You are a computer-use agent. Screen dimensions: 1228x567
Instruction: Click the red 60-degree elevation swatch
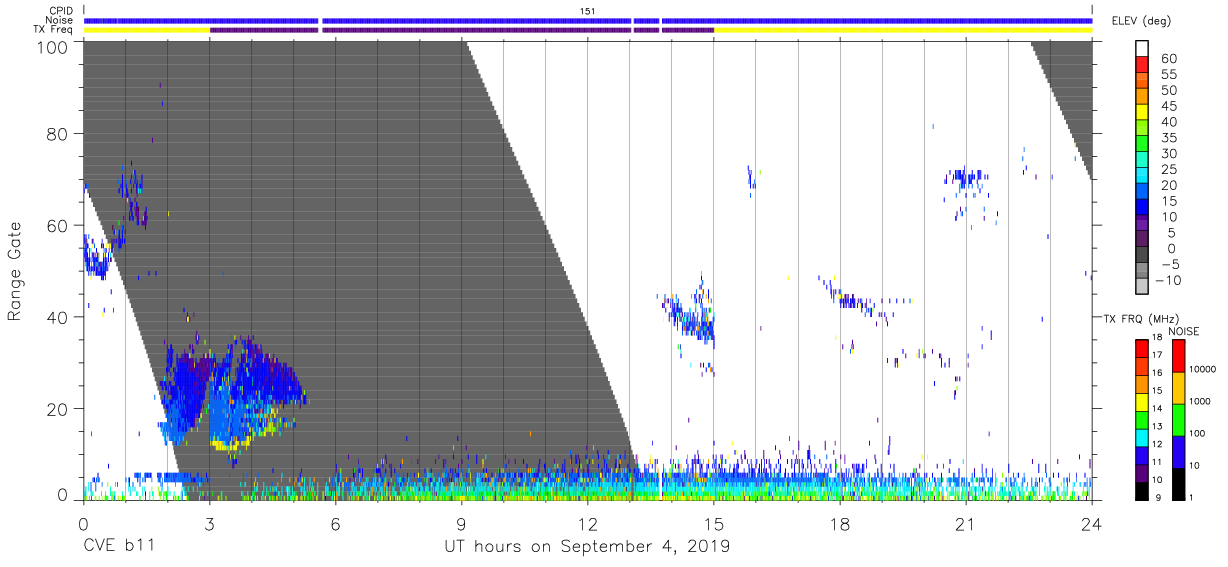coord(1143,64)
